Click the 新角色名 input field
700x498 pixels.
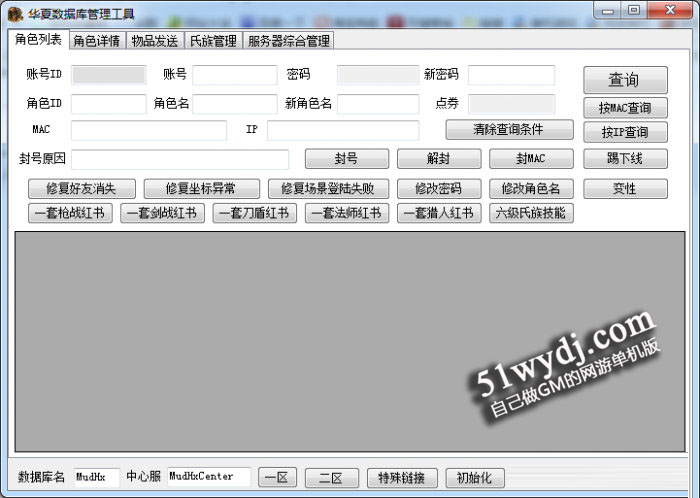(x=378, y=104)
